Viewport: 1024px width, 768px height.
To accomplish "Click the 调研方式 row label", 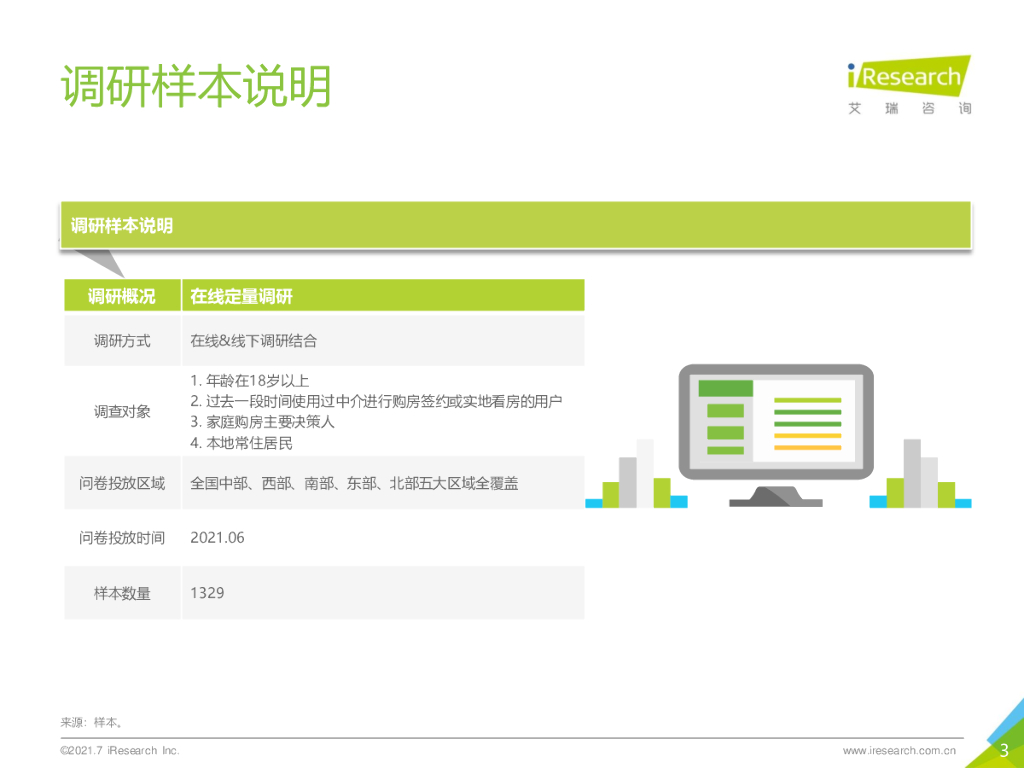I will [x=122, y=340].
